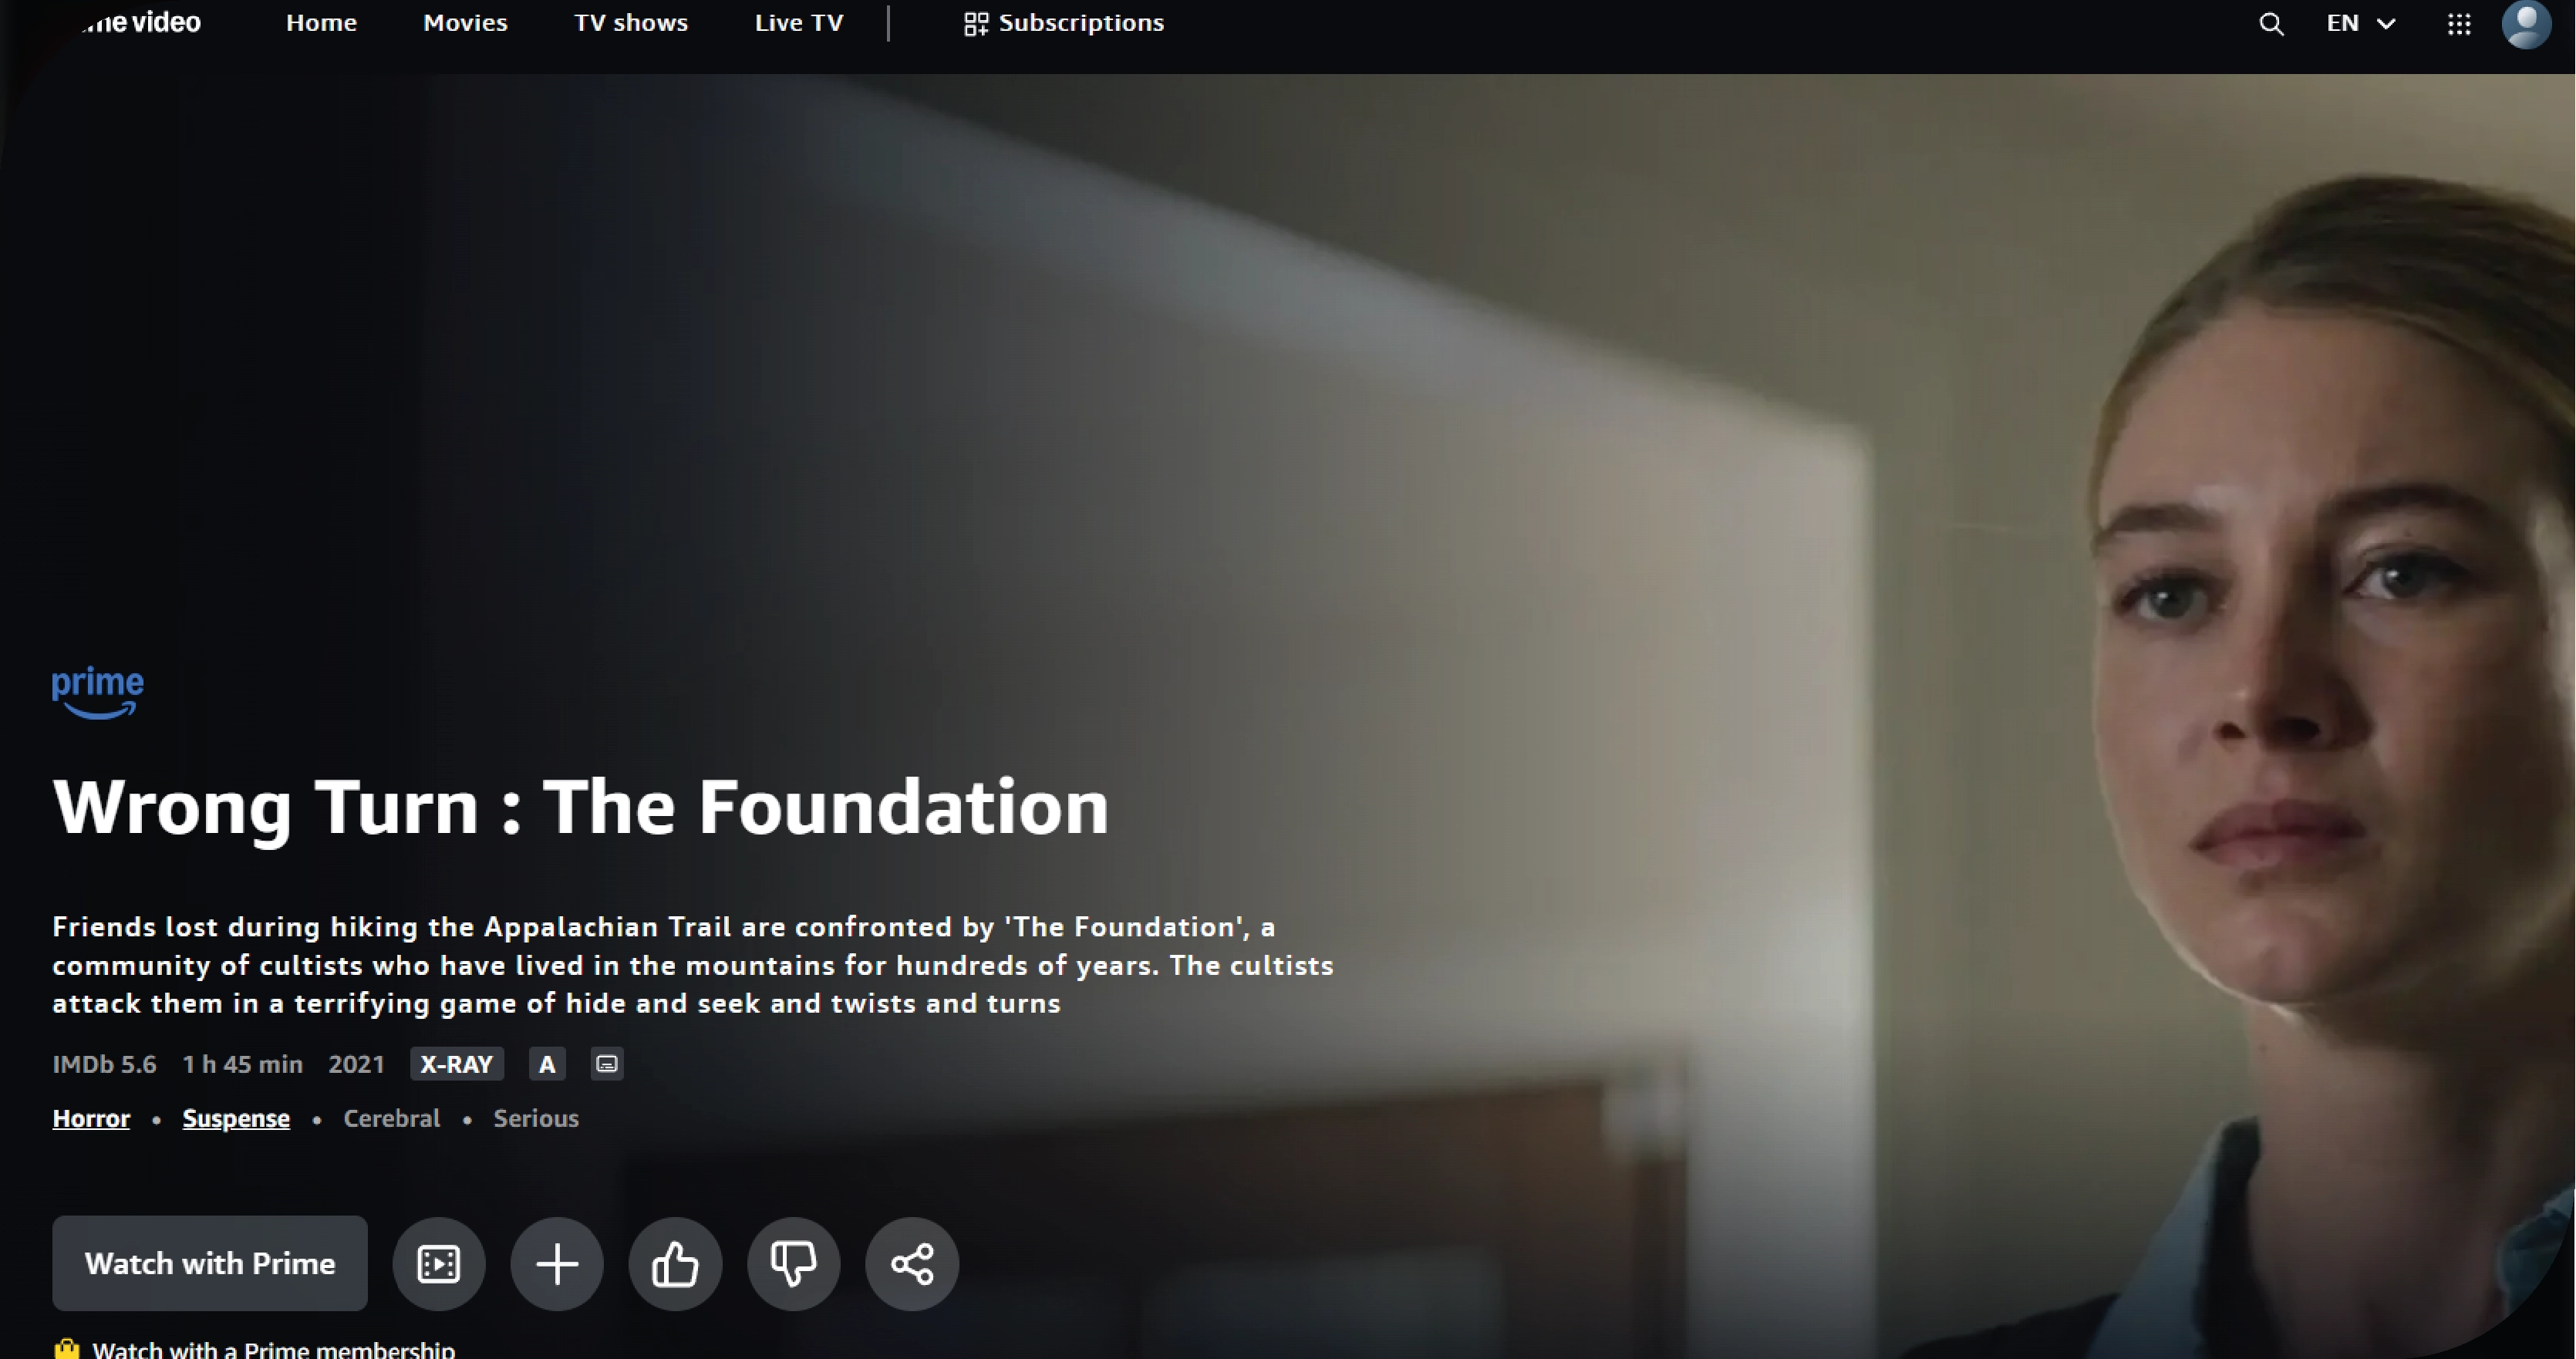
Task: Add the movie to Watchlist with plus icon
Action: coord(557,1264)
